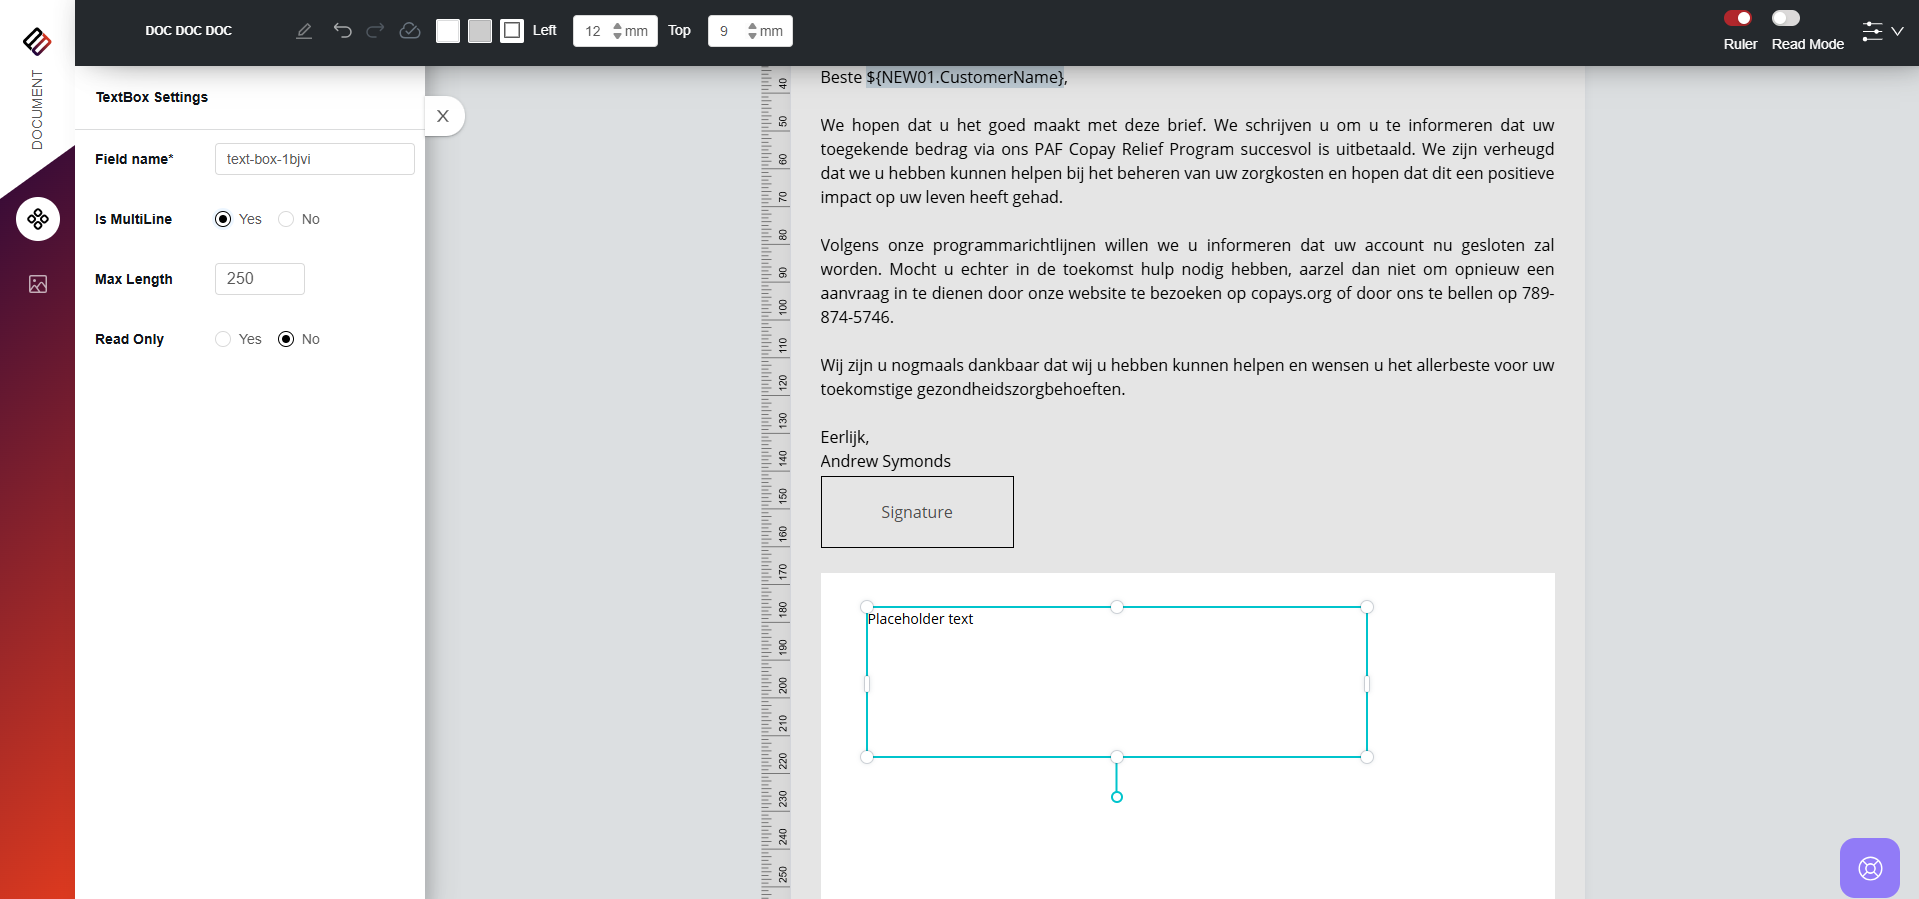Turn off the Ruler toggle
This screenshot has width=1919, height=899.
(x=1738, y=18)
